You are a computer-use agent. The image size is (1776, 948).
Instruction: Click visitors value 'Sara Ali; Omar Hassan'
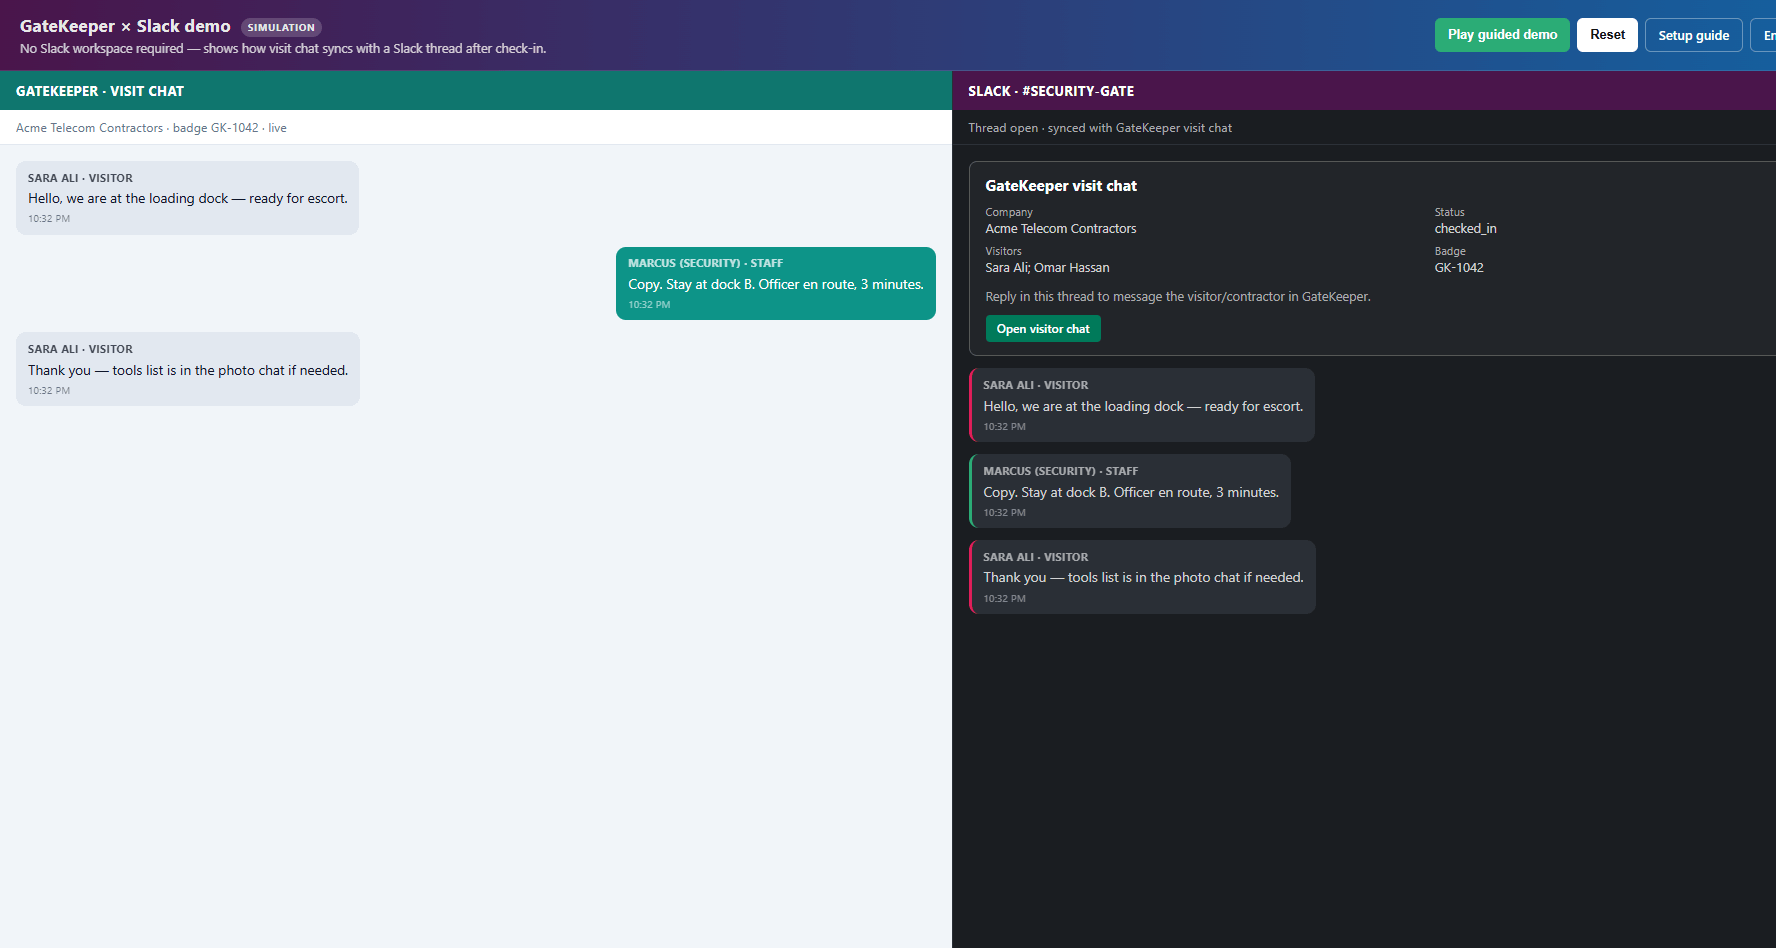click(1047, 268)
